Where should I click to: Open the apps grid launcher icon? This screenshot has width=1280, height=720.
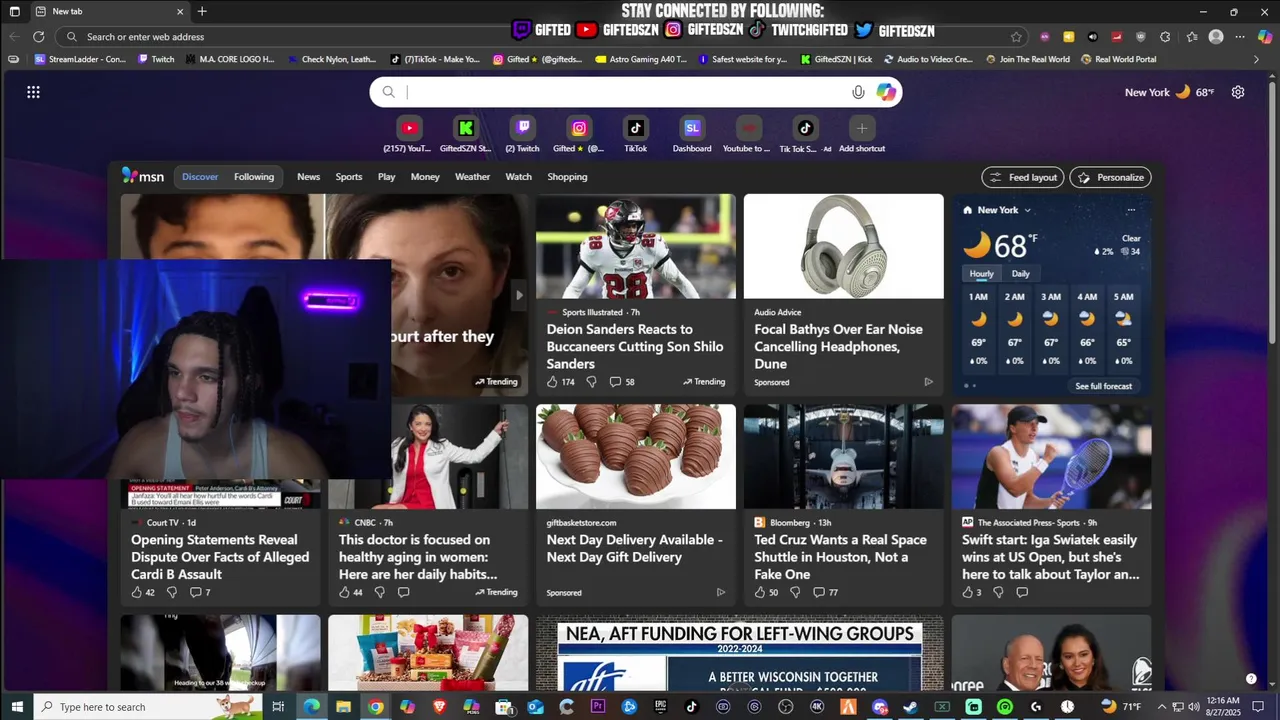33,92
